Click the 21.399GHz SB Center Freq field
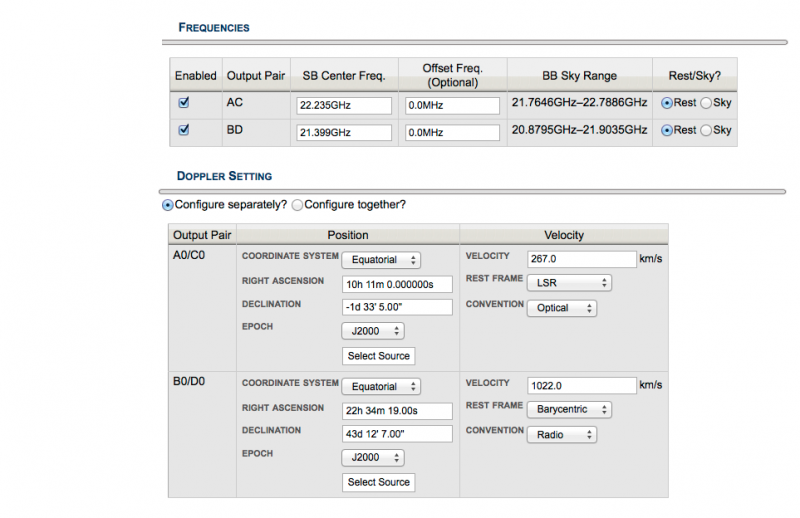 click(x=343, y=132)
